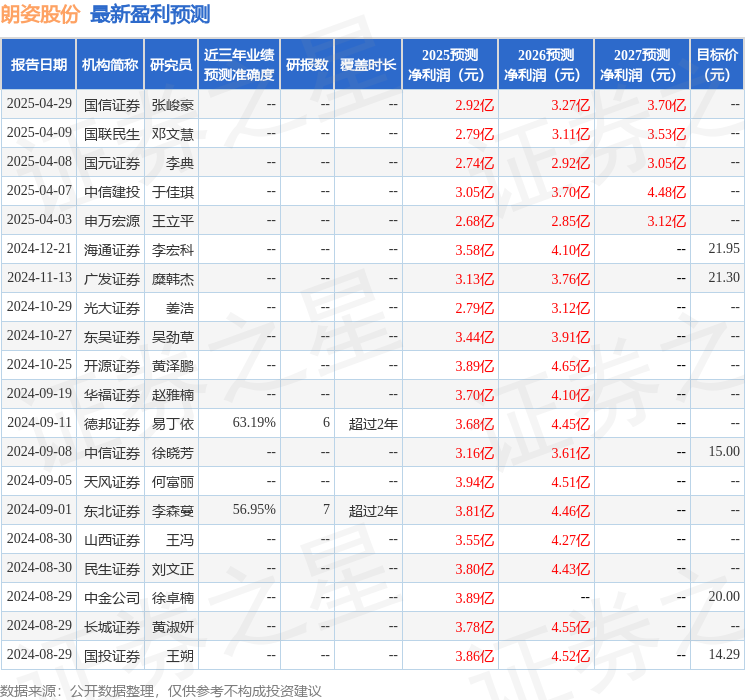745x700 pixels.
Task: Click the 4.48亿 value for 2027
Action: tap(667, 192)
